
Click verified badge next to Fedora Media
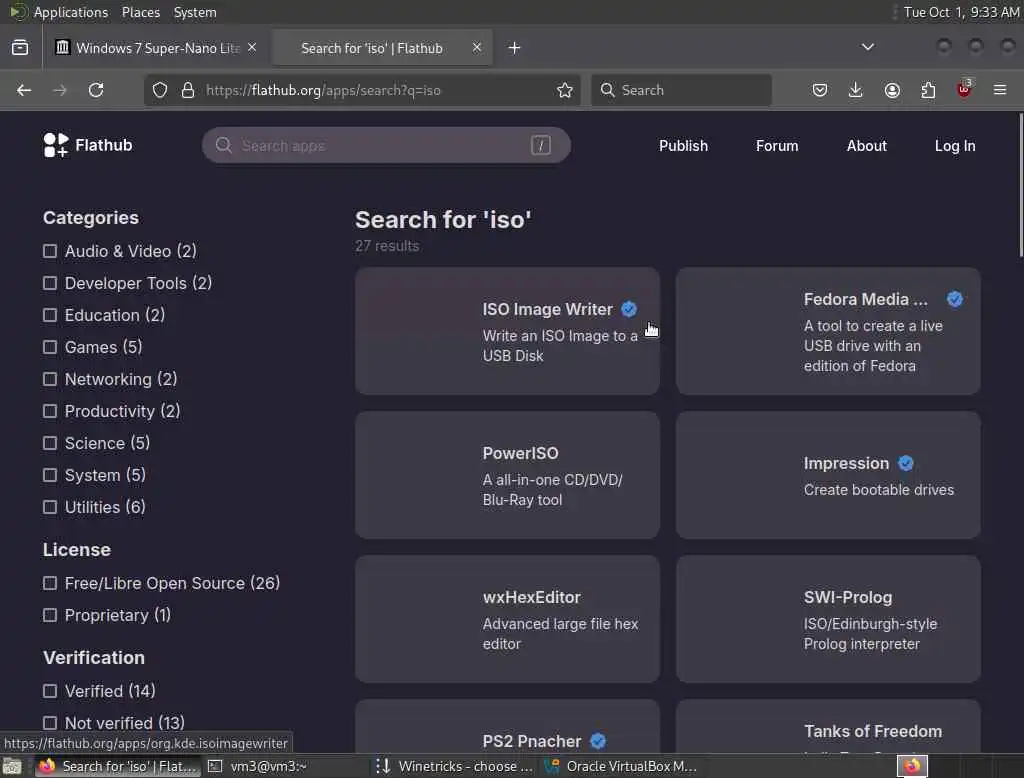pos(955,299)
